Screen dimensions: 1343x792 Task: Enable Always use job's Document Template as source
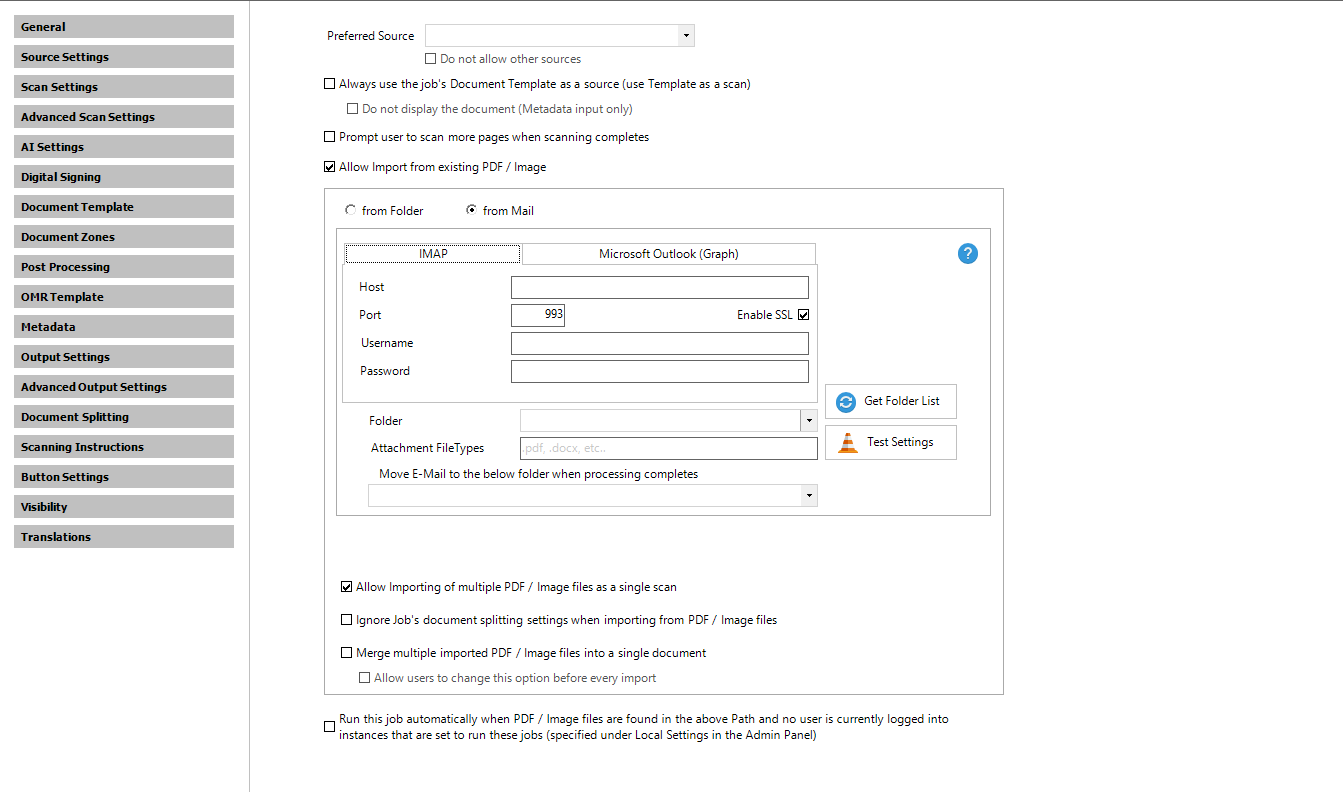(330, 84)
